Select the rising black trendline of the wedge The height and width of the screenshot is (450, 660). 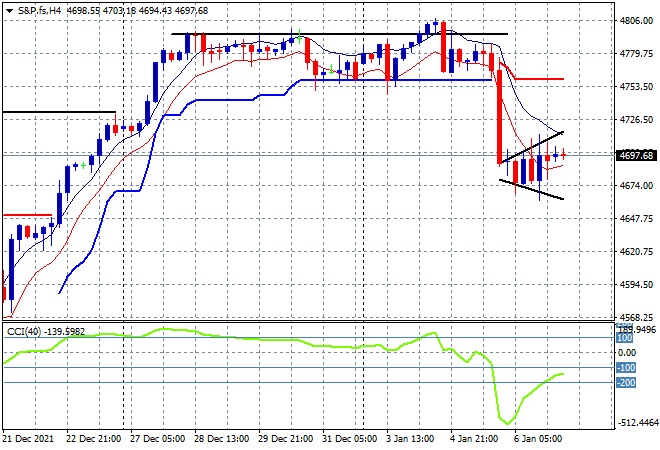[532, 147]
